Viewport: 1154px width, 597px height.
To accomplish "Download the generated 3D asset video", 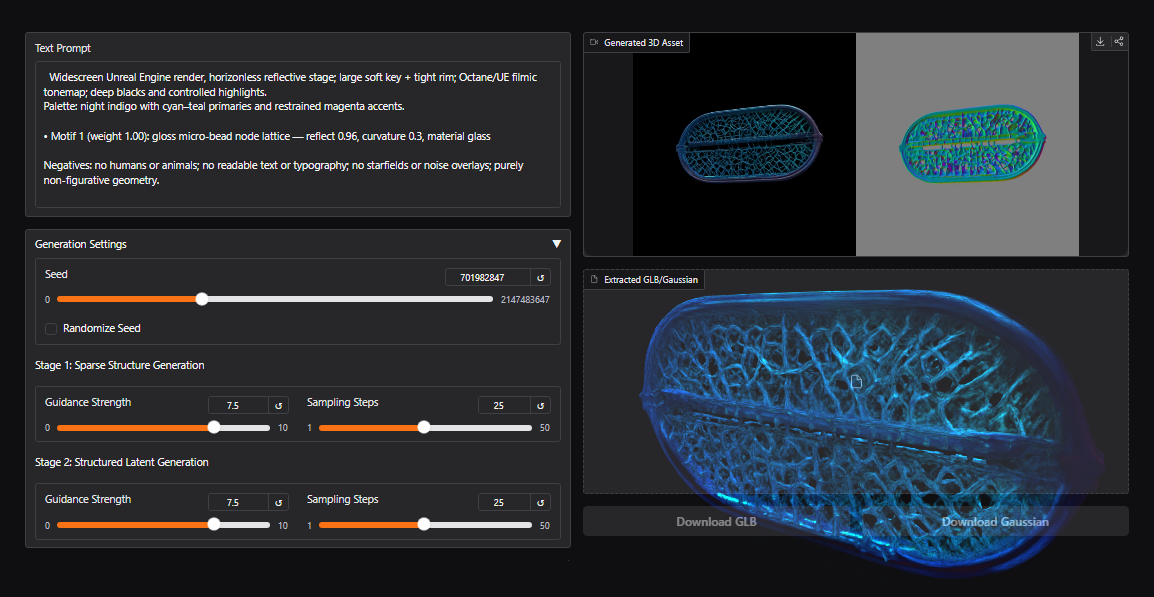I will point(1100,42).
